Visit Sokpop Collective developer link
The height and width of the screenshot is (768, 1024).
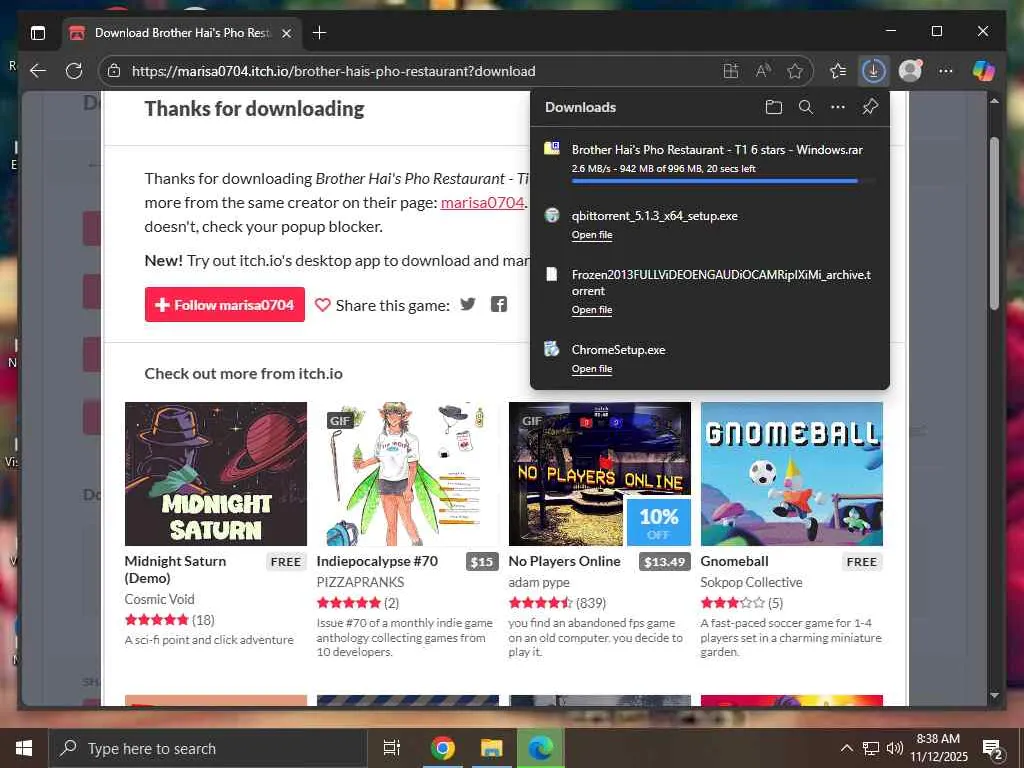click(751, 582)
